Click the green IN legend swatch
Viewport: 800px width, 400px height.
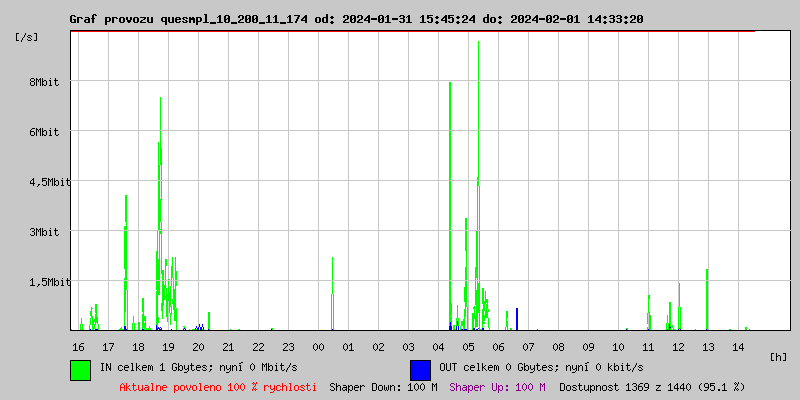coord(80,369)
